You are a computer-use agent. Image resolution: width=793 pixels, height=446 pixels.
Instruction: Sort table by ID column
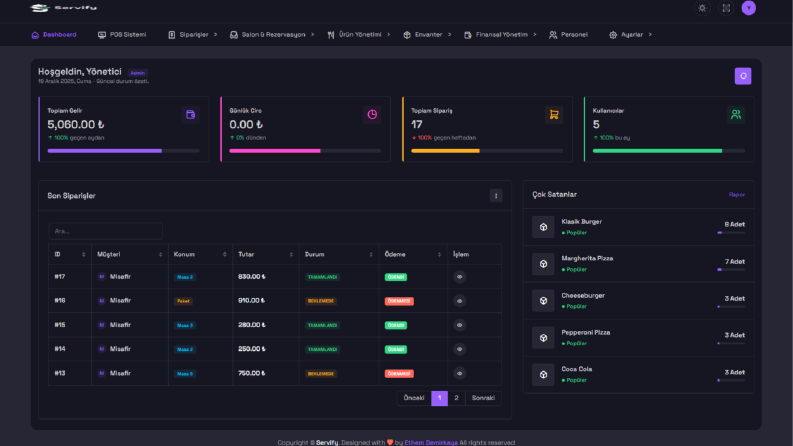tap(70, 254)
